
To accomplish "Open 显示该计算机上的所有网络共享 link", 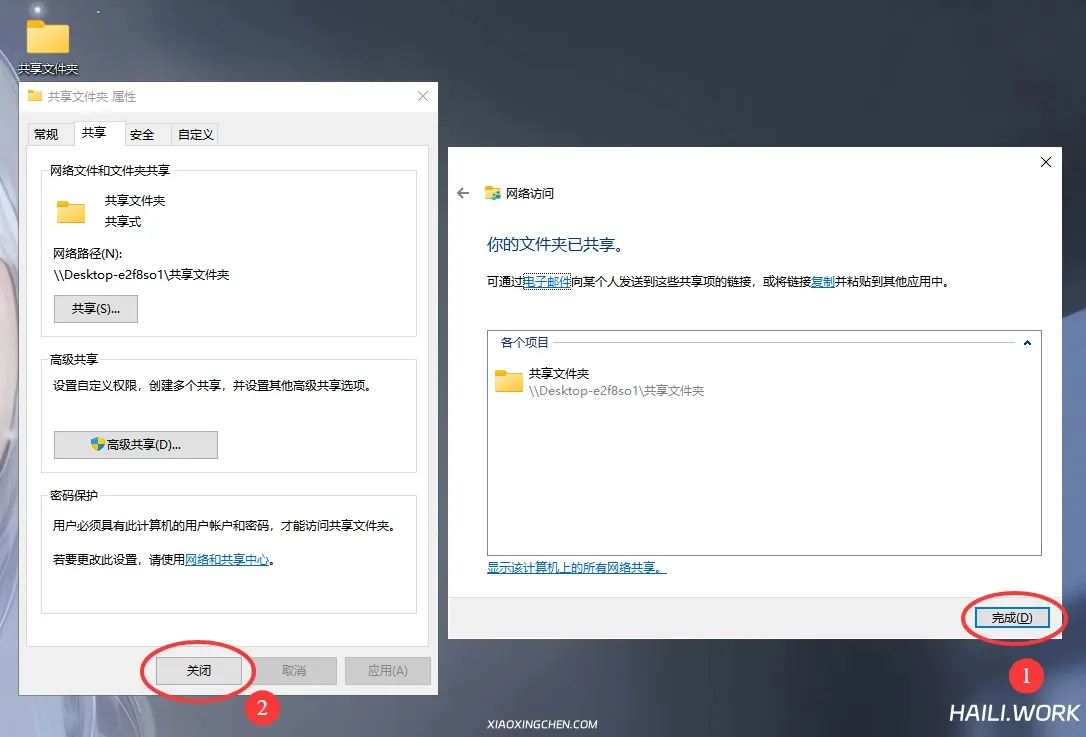I will point(576,568).
